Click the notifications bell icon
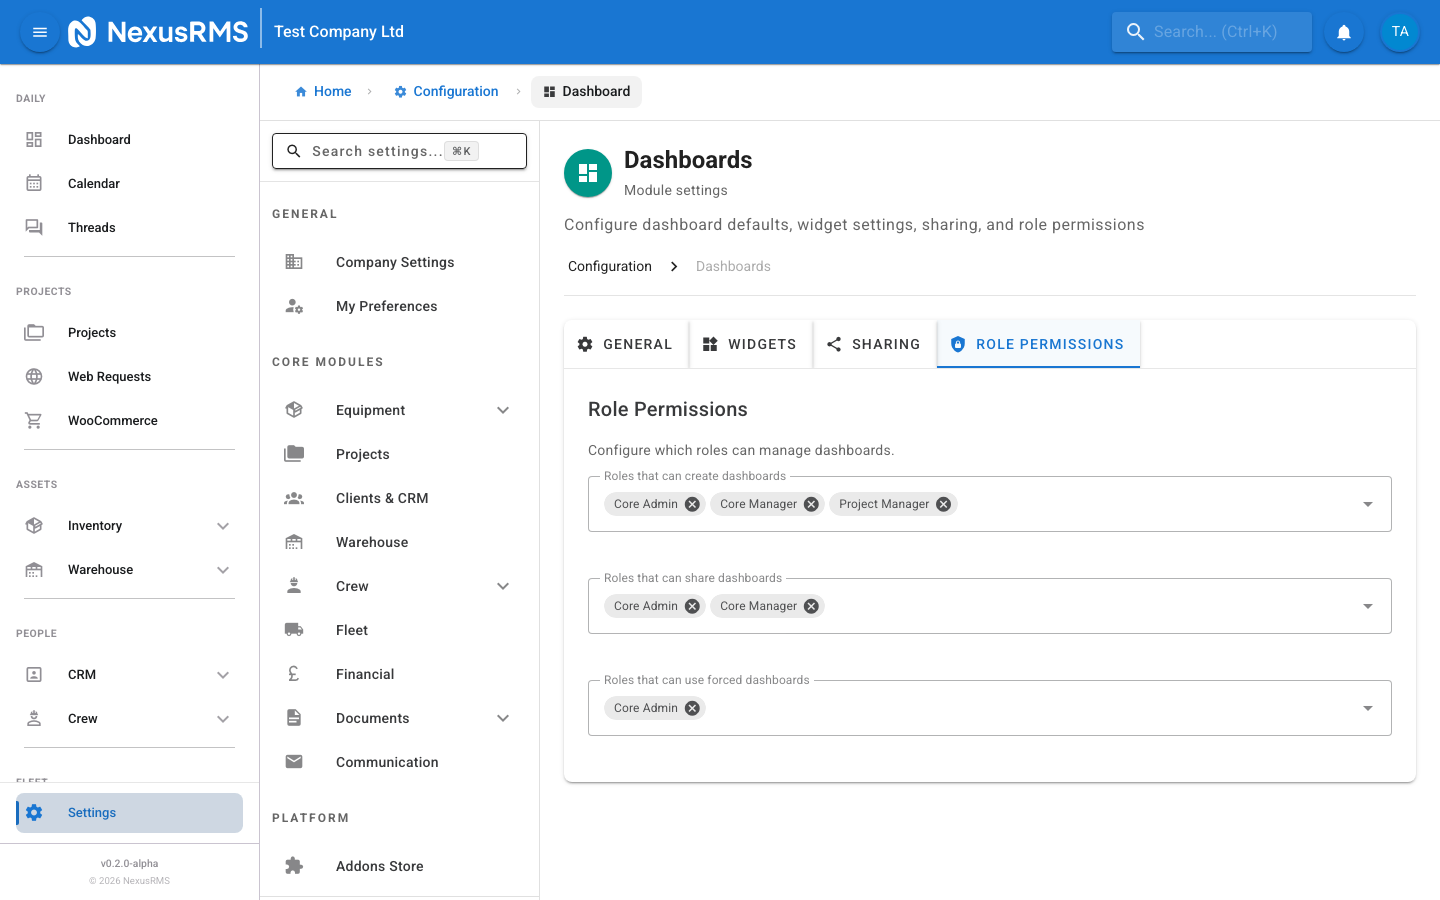This screenshot has width=1440, height=900. (1343, 31)
